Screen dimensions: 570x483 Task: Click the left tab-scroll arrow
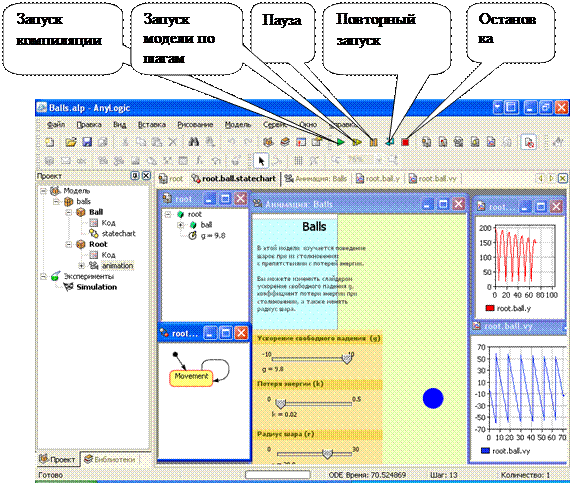[x=541, y=178]
